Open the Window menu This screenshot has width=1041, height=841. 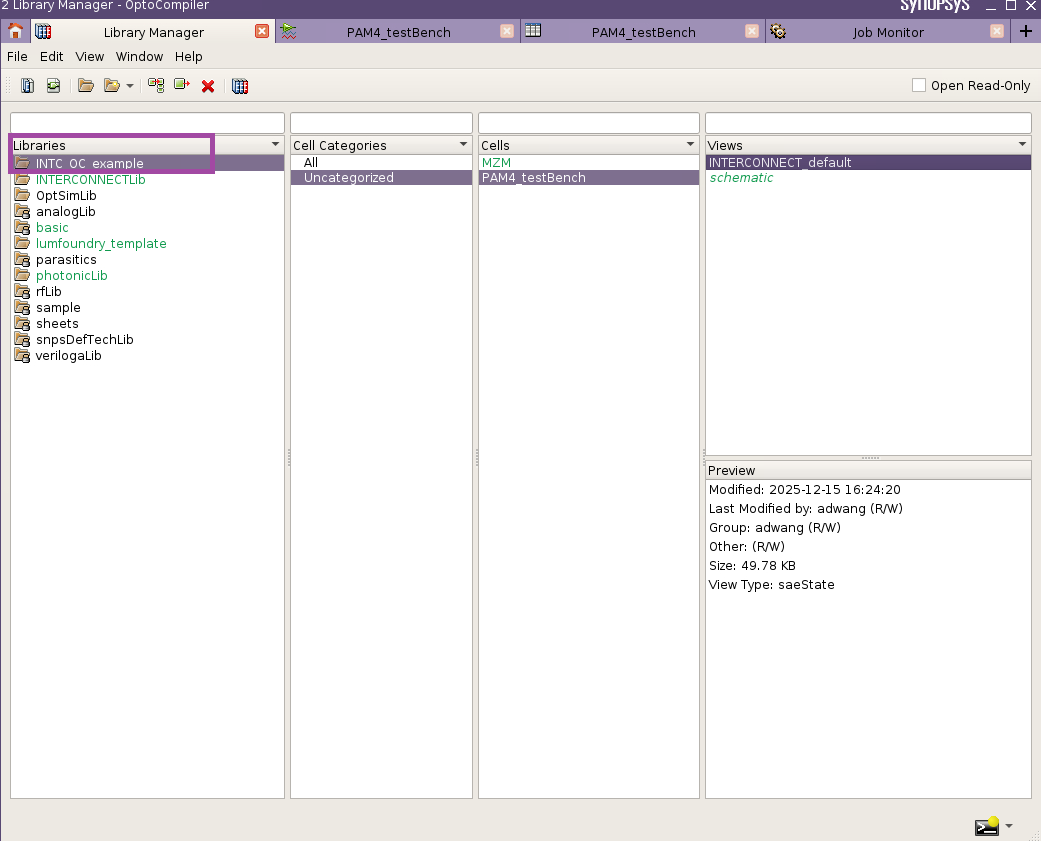(x=139, y=56)
